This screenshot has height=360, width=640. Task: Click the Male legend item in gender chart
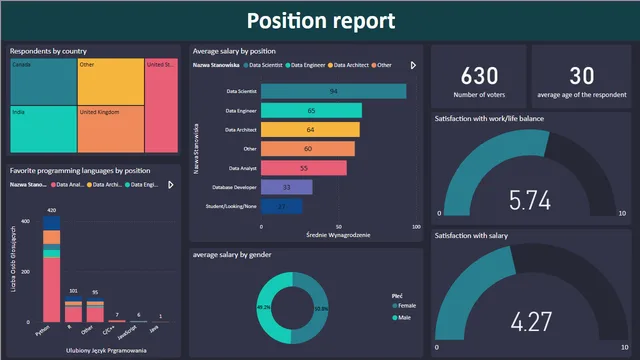(401, 318)
